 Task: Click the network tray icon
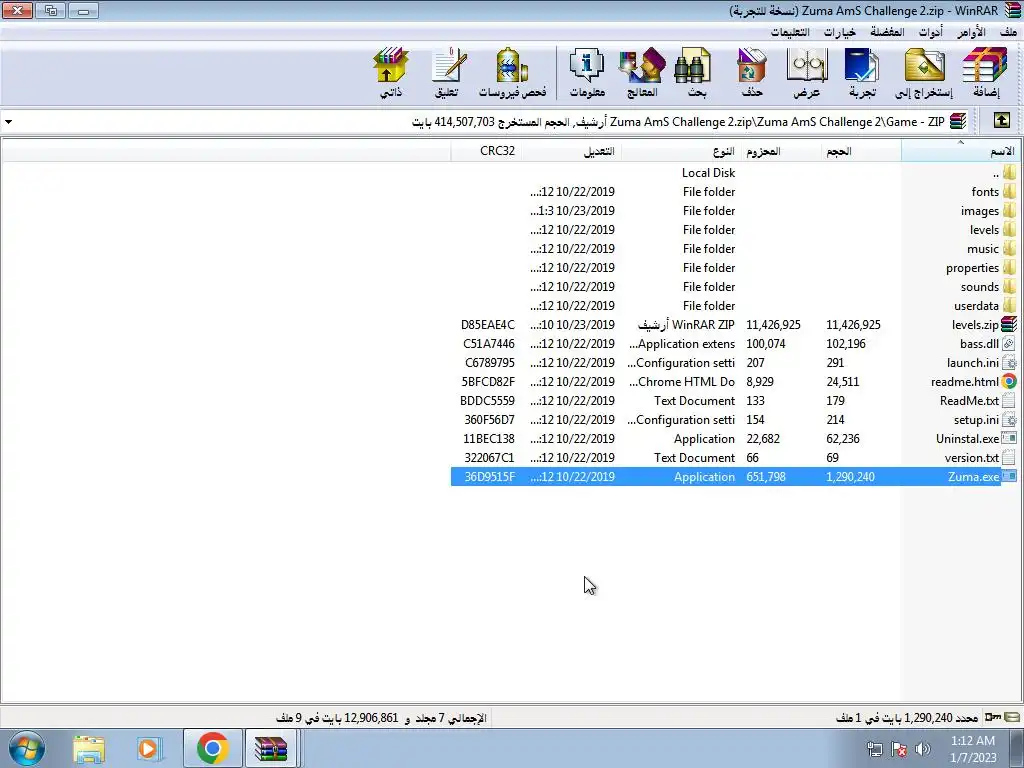(874, 749)
